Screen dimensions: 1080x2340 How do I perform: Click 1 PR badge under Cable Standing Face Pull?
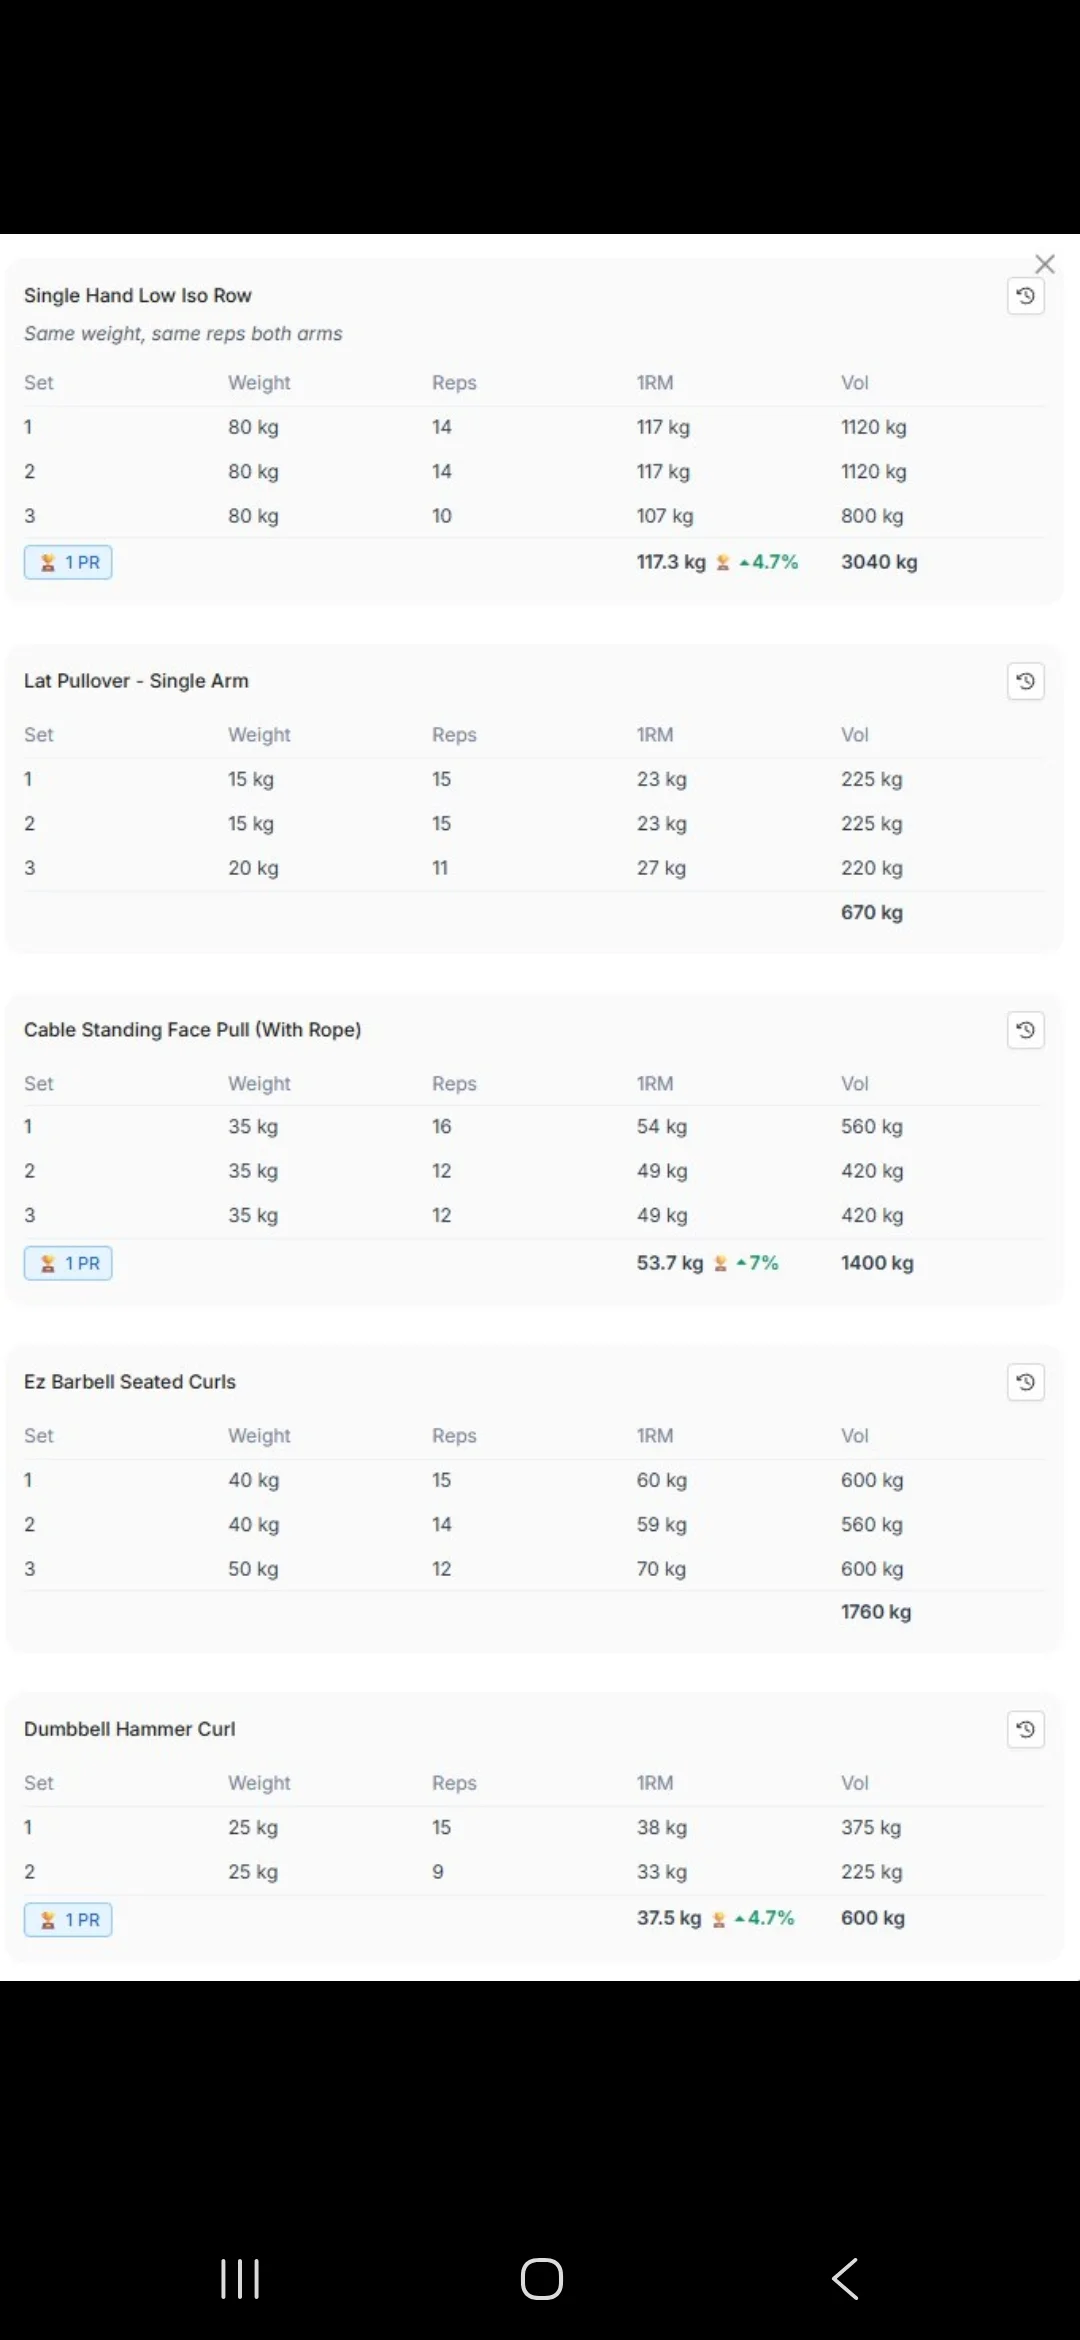coord(68,1264)
